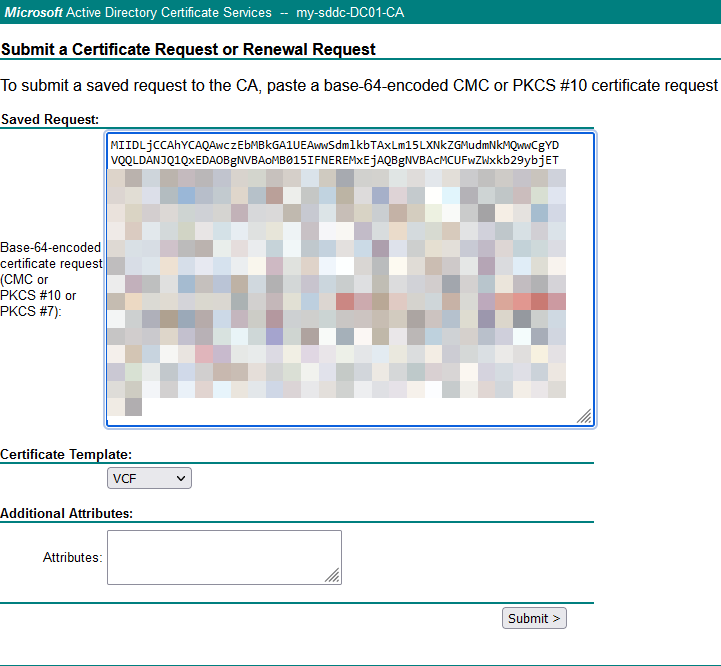This screenshot has height=666, width=721.
Task: Click the Attributes field label
Action: coord(72,557)
